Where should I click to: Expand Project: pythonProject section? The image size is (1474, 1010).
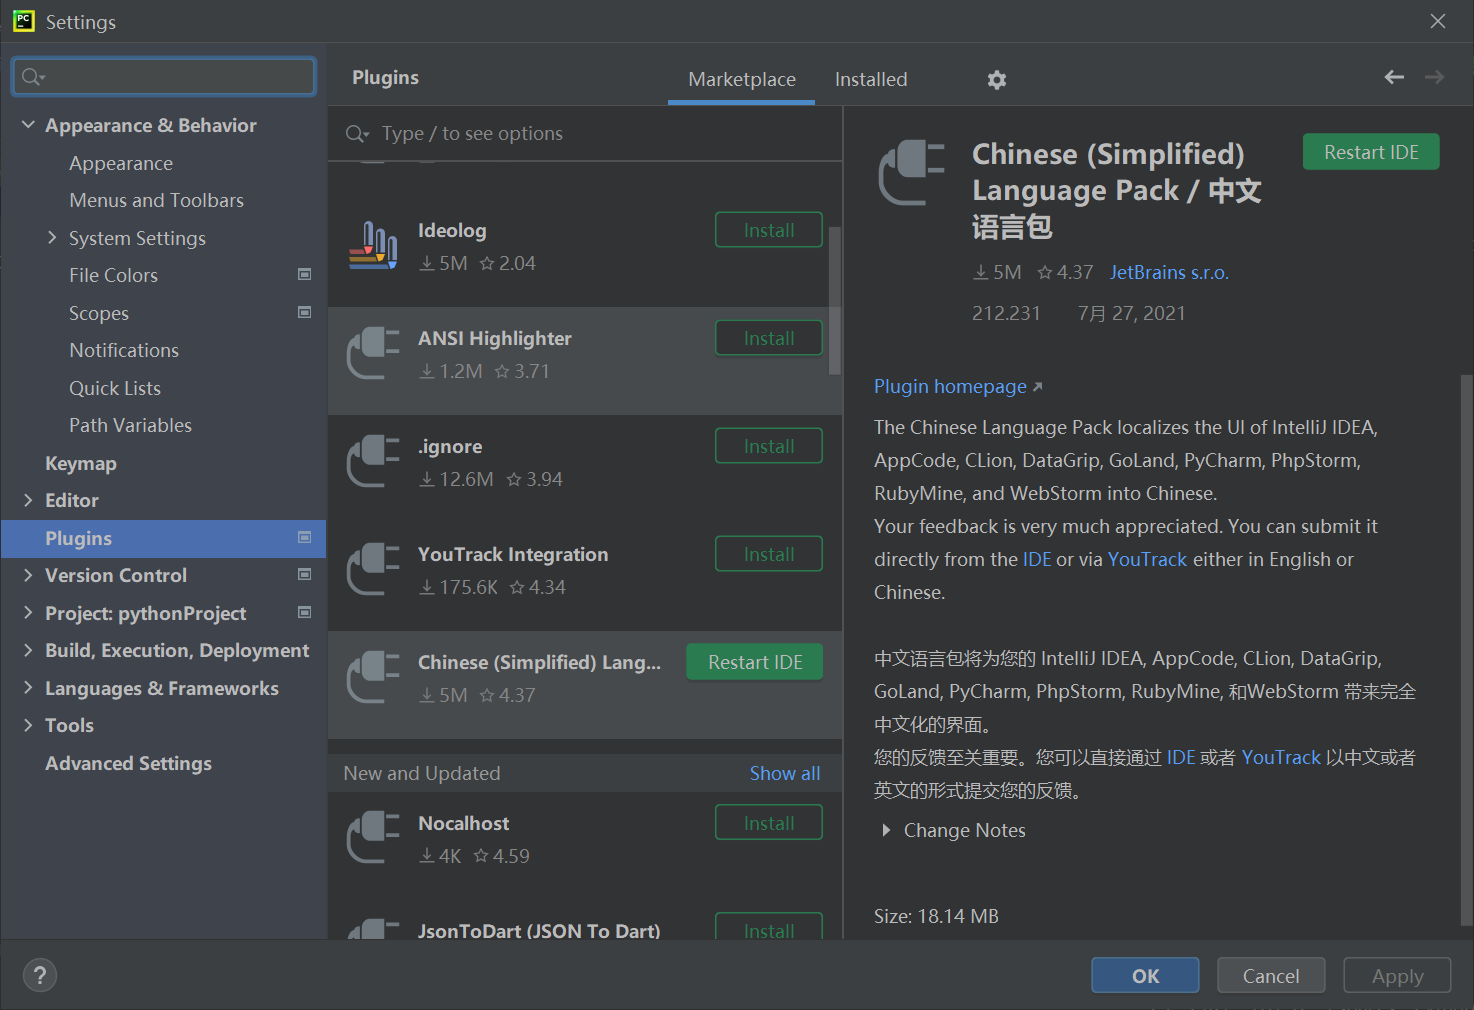click(x=28, y=612)
